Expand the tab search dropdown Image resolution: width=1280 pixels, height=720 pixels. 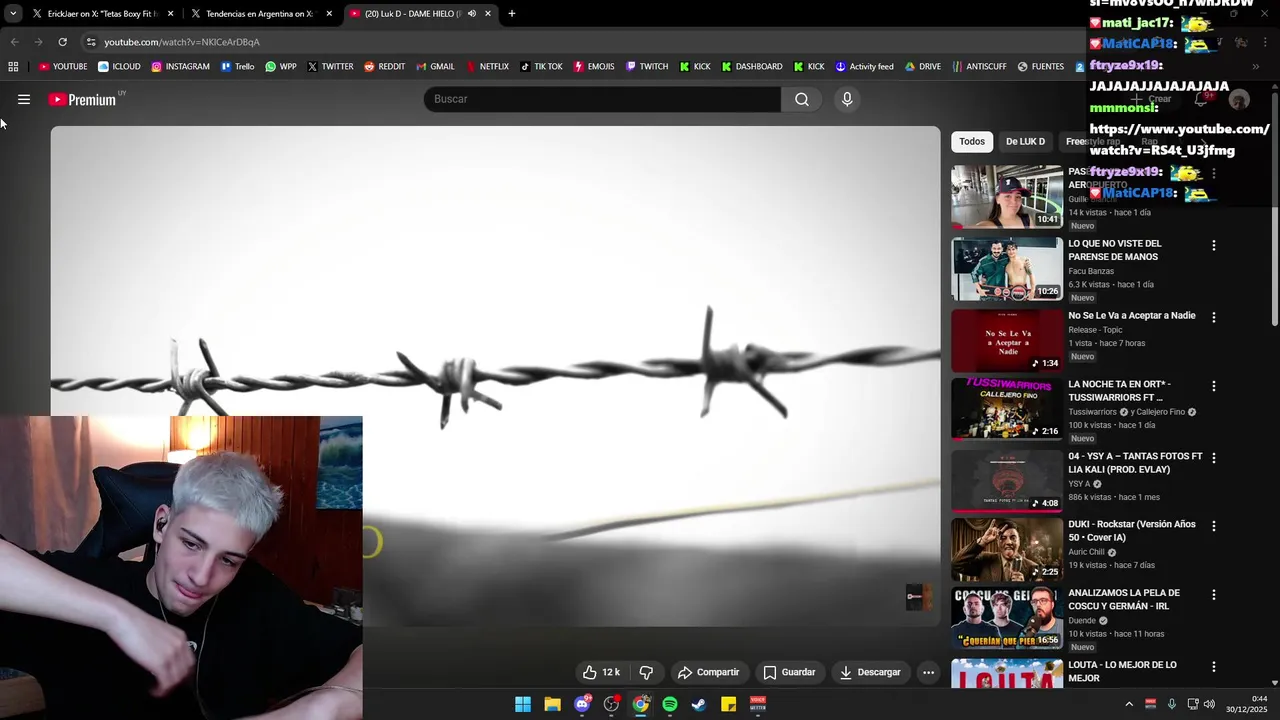(13, 14)
